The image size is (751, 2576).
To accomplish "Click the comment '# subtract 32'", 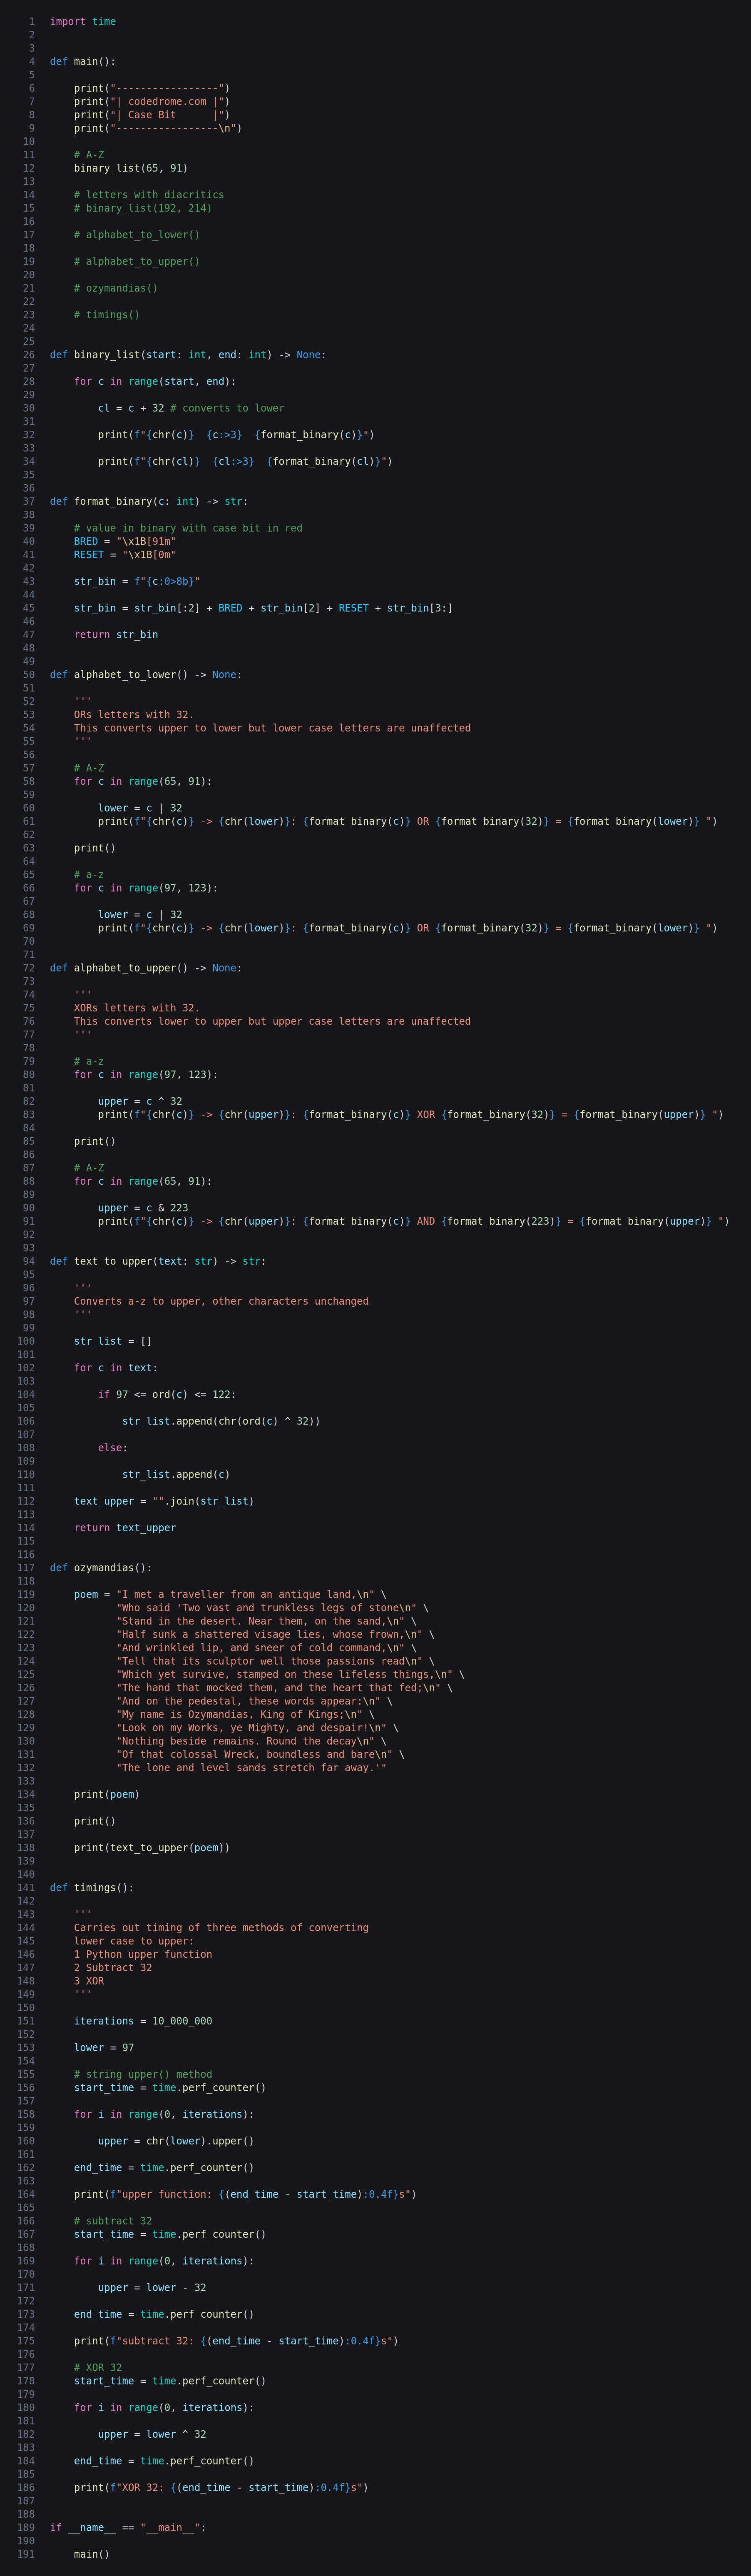I will (x=113, y=2221).
